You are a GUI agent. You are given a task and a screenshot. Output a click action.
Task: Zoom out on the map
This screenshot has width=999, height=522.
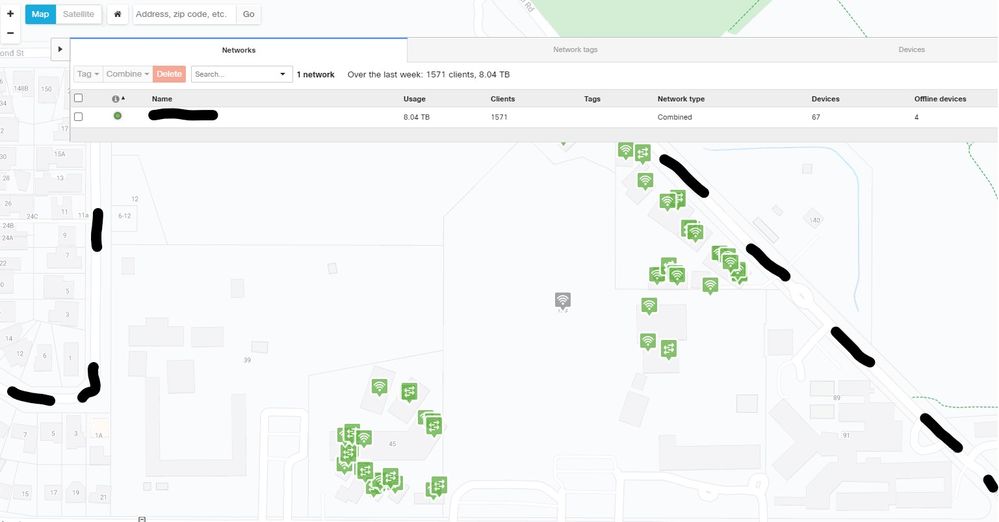point(10,33)
